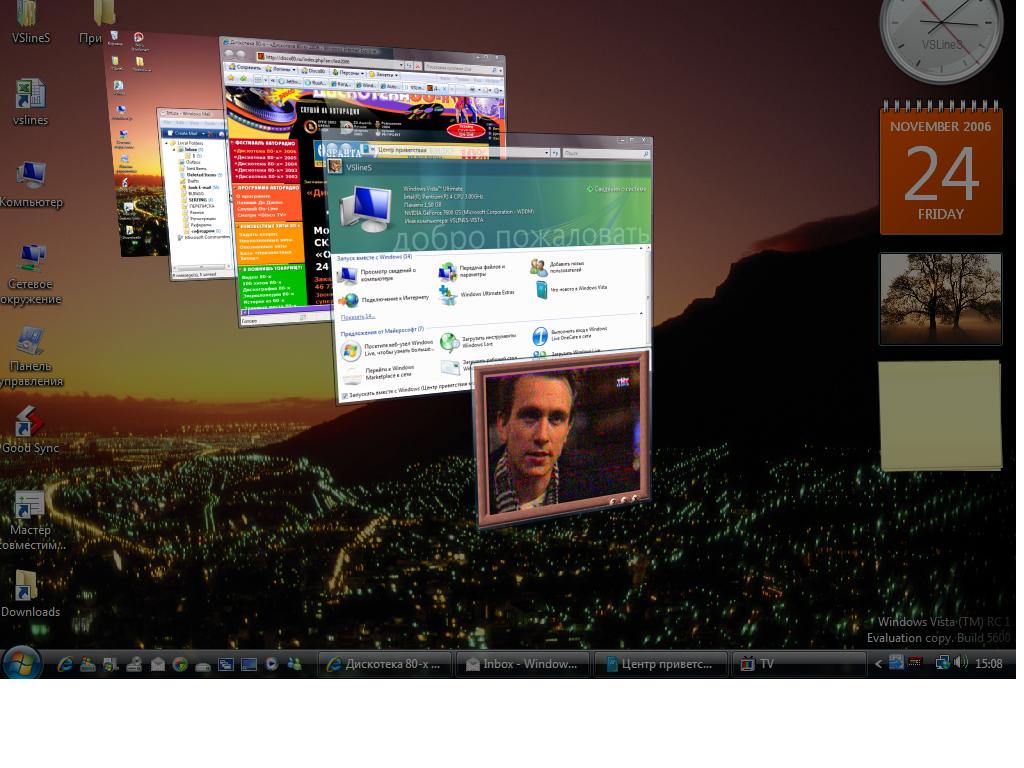Switch to Дискотека 80-х taskbar button

[x=385, y=664]
